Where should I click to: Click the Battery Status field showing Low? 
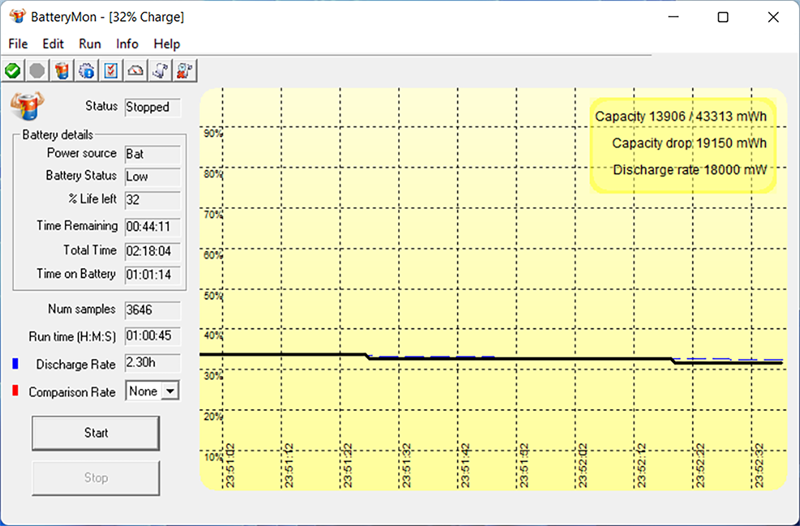153,177
